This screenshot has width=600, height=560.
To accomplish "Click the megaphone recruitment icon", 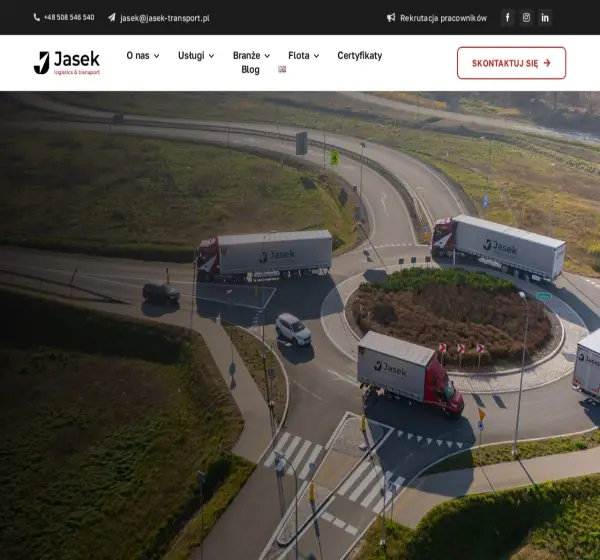I will (x=391, y=18).
